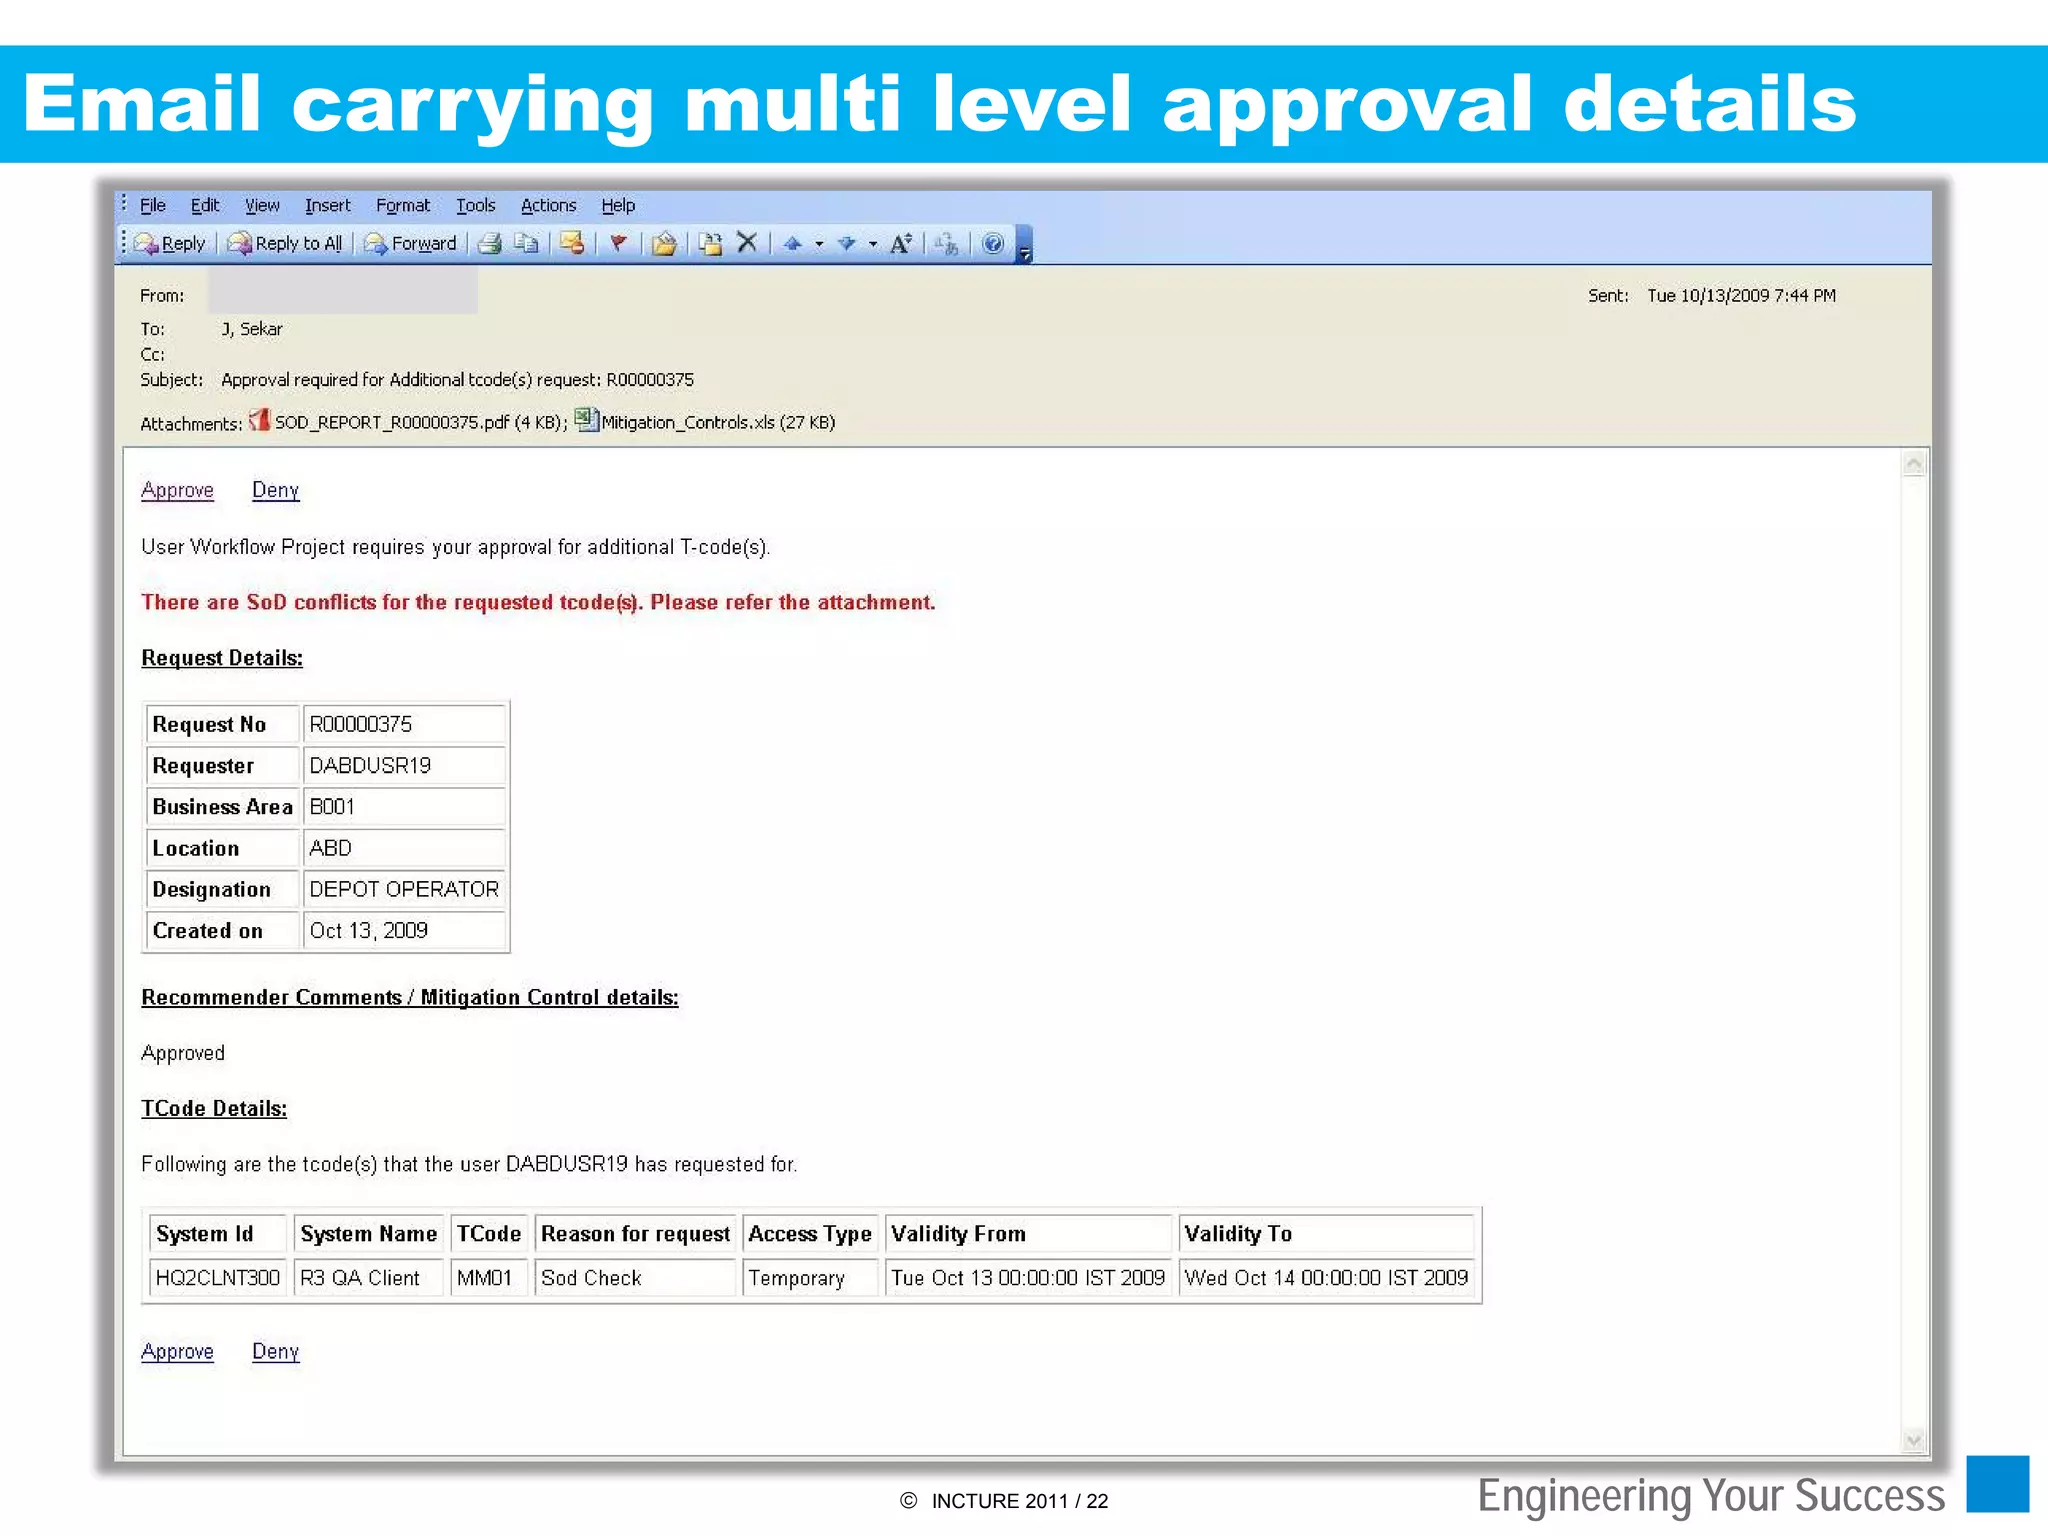Click the Reply toolbar button
The height and width of the screenshot is (1536, 2048).
pos(170,243)
